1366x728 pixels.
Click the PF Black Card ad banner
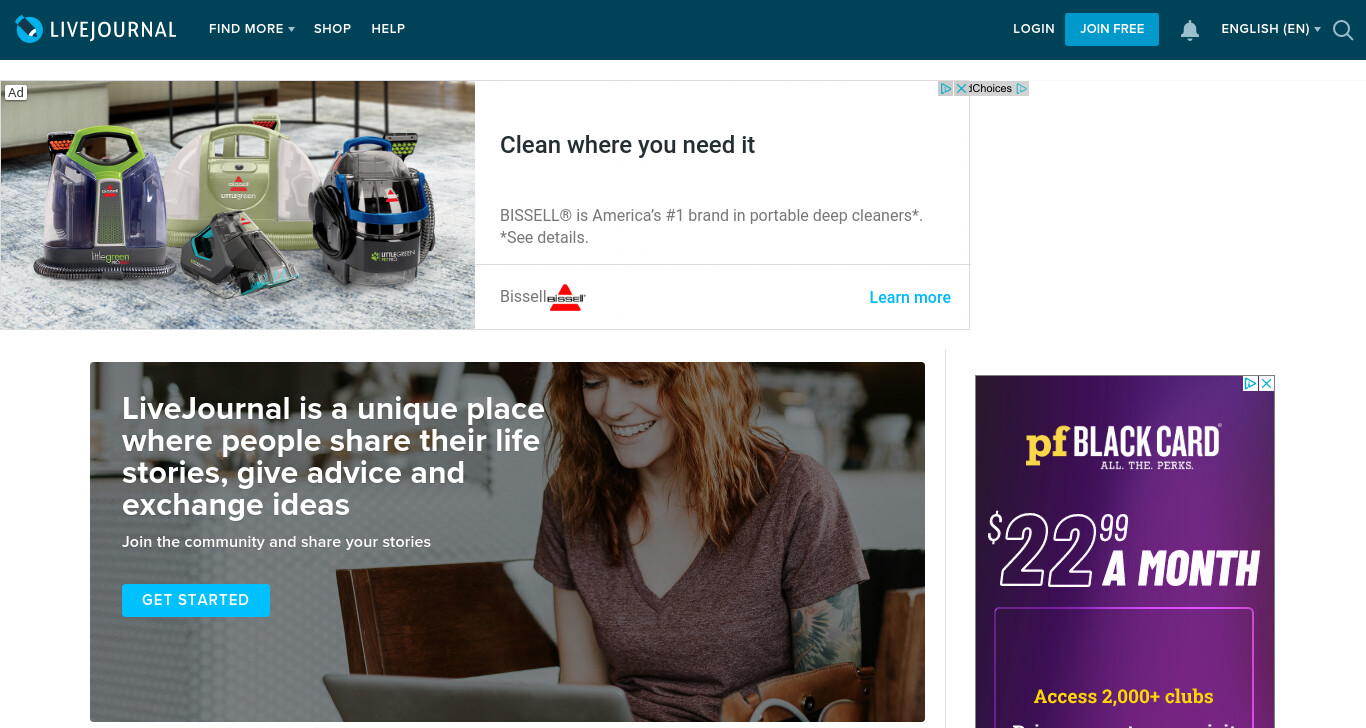1125,552
